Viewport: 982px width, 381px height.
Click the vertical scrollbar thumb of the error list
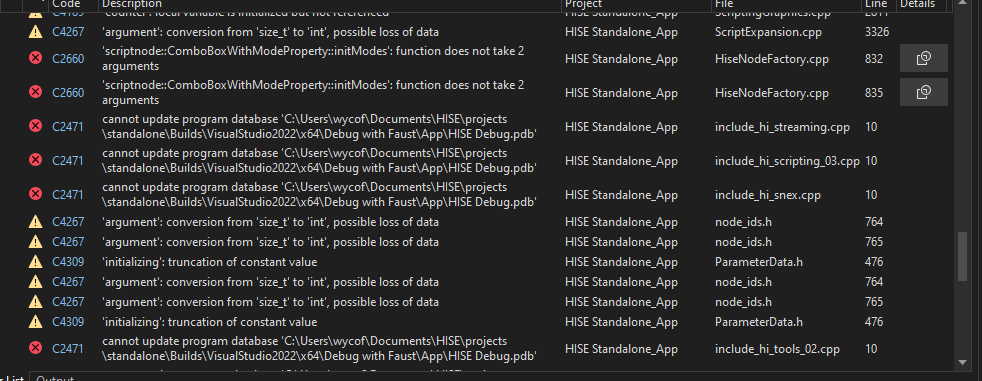(963, 256)
